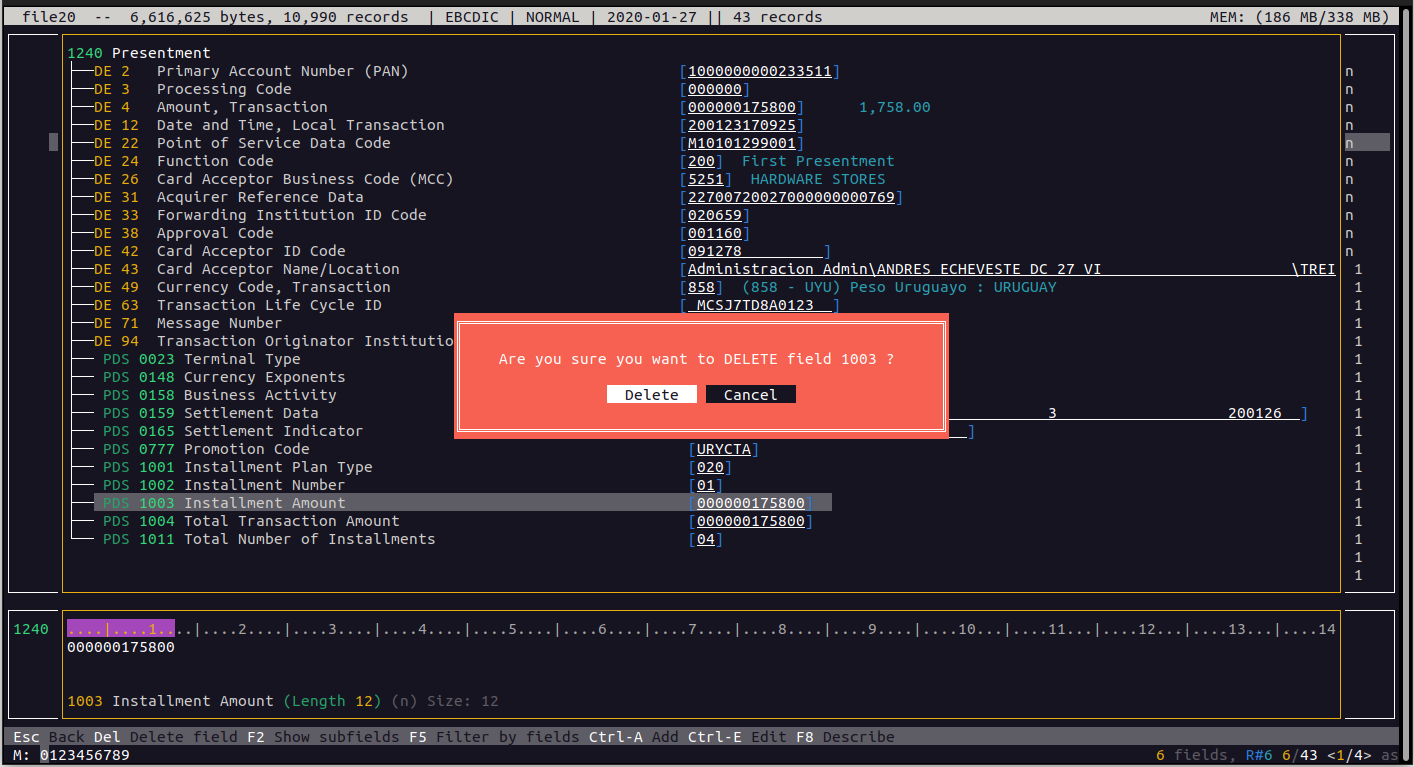
Task: Click the F8 Describe shortcut in footer
Action: [845, 737]
